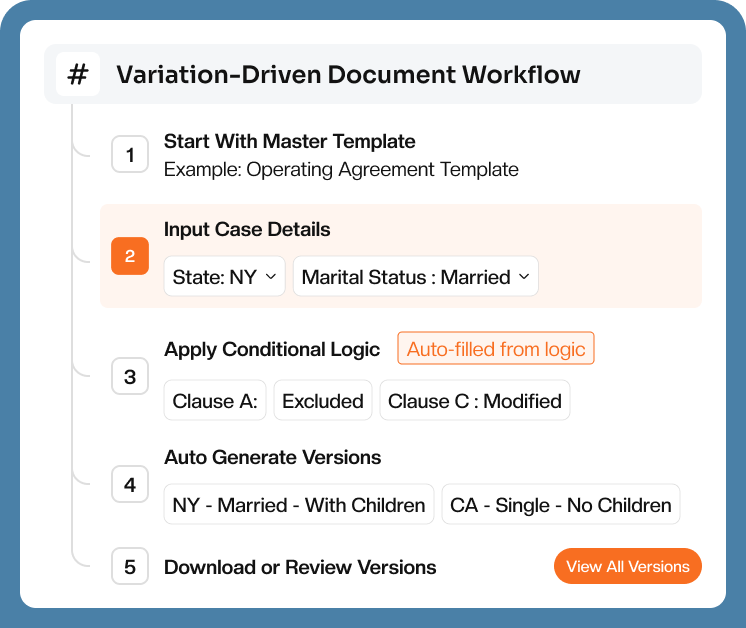Viewport: 746px width, 628px height.
Task: Select step number 1 badge
Action: (130, 154)
